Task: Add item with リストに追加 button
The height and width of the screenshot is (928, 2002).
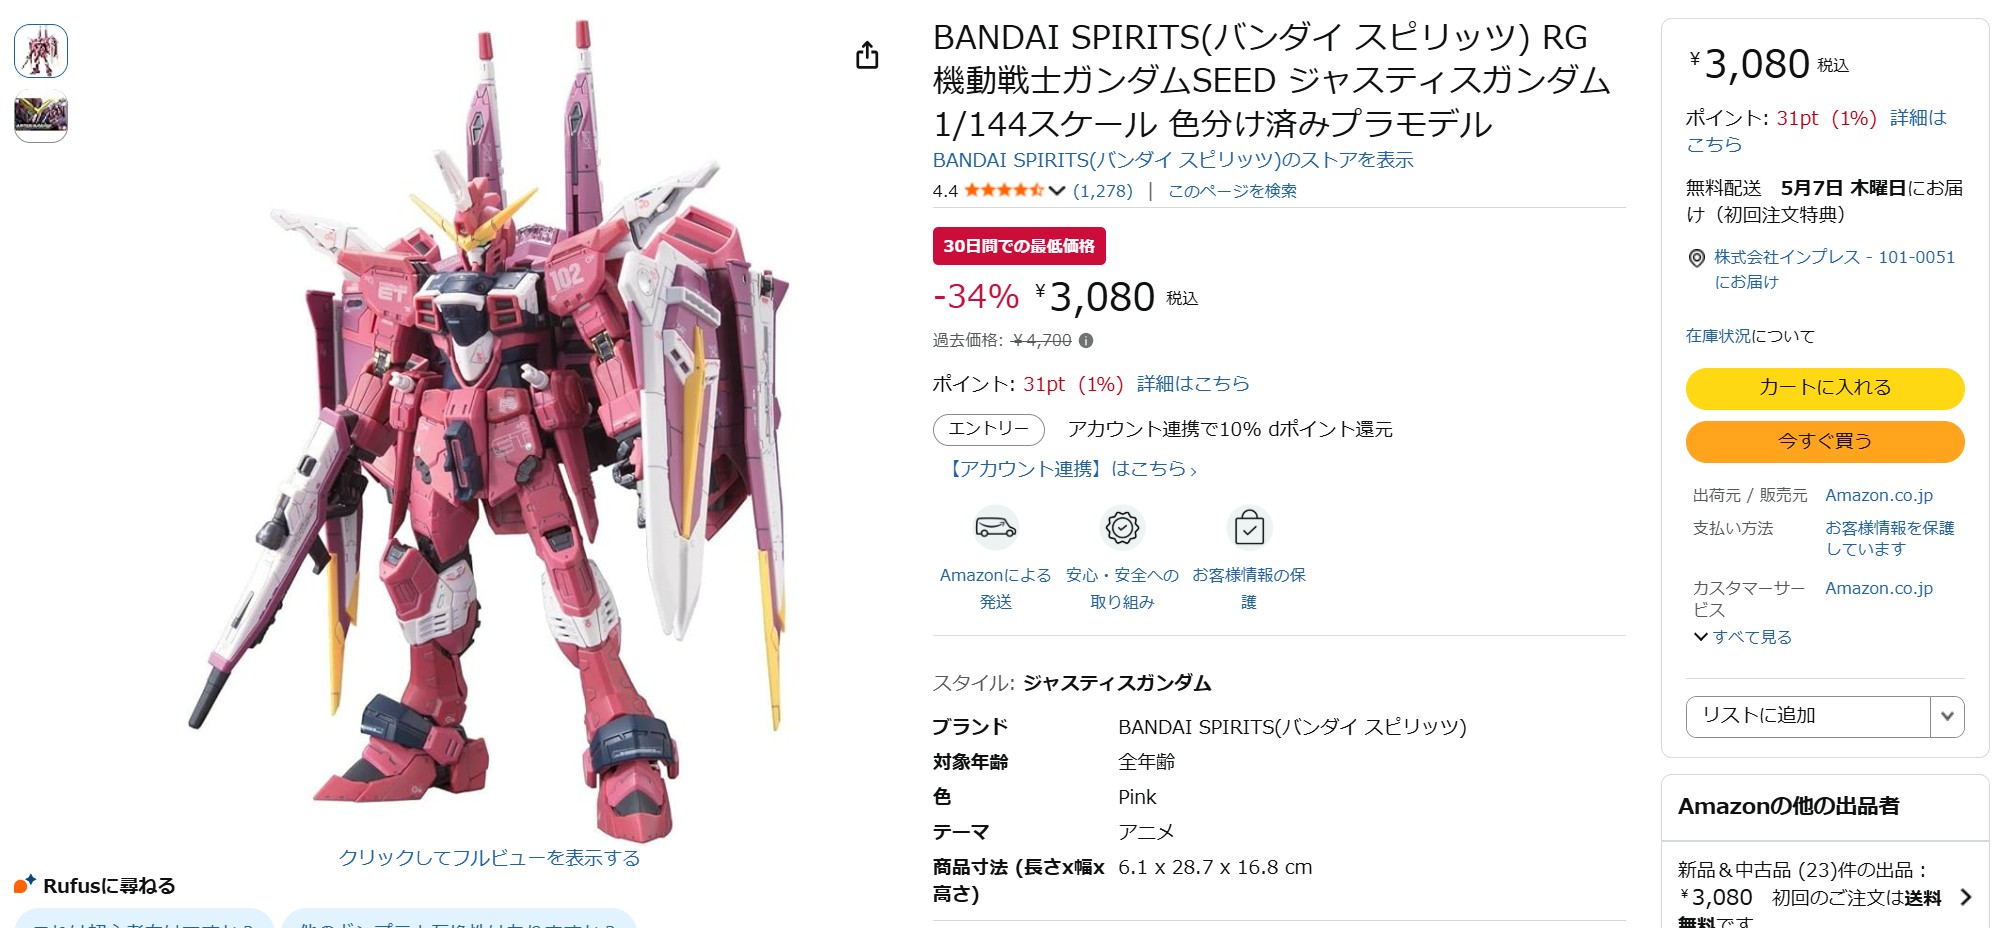Action: 1808,716
